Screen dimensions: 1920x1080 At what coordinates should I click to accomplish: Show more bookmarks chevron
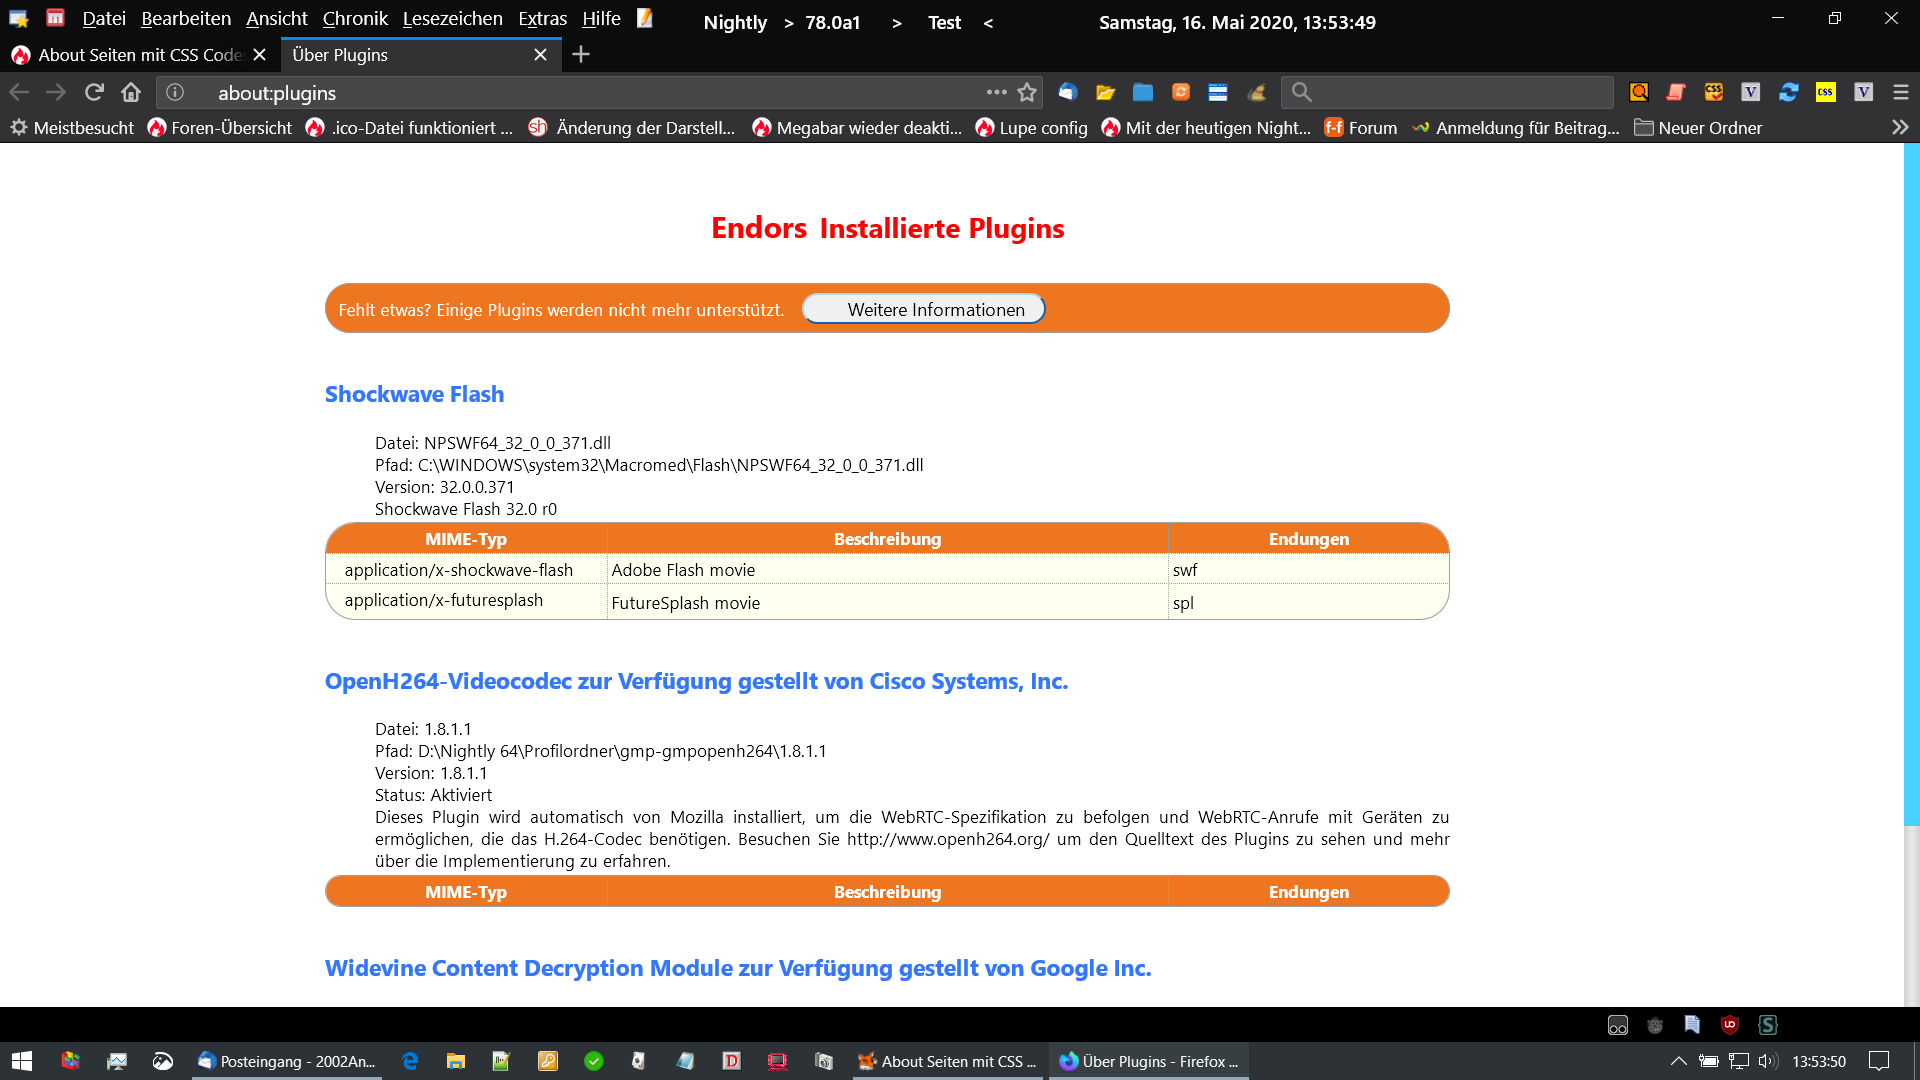point(1900,128)
